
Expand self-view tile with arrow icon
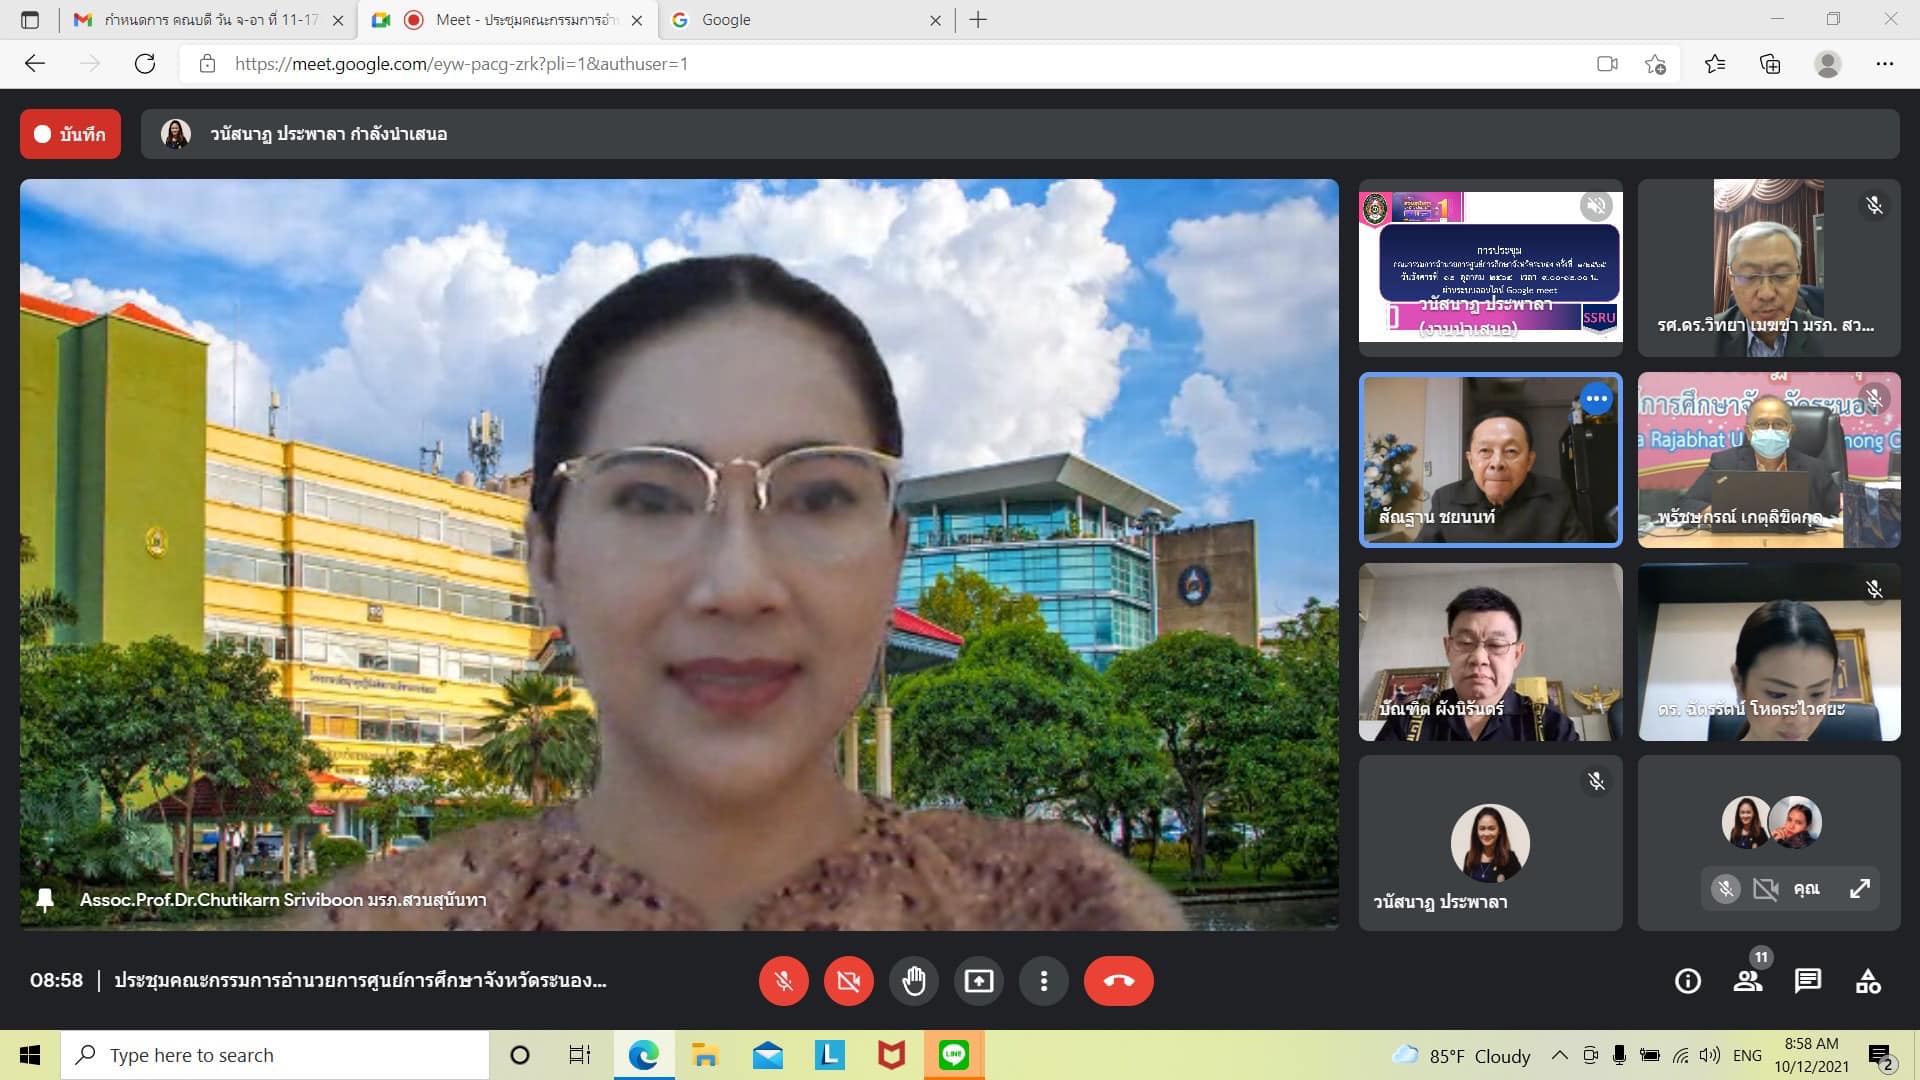[x=1859, y=889]
